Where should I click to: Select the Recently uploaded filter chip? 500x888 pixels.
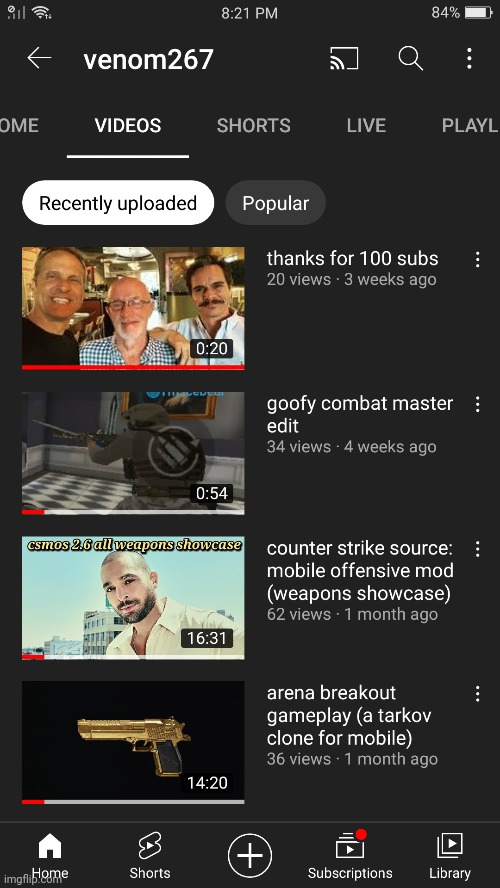(118, 203)
